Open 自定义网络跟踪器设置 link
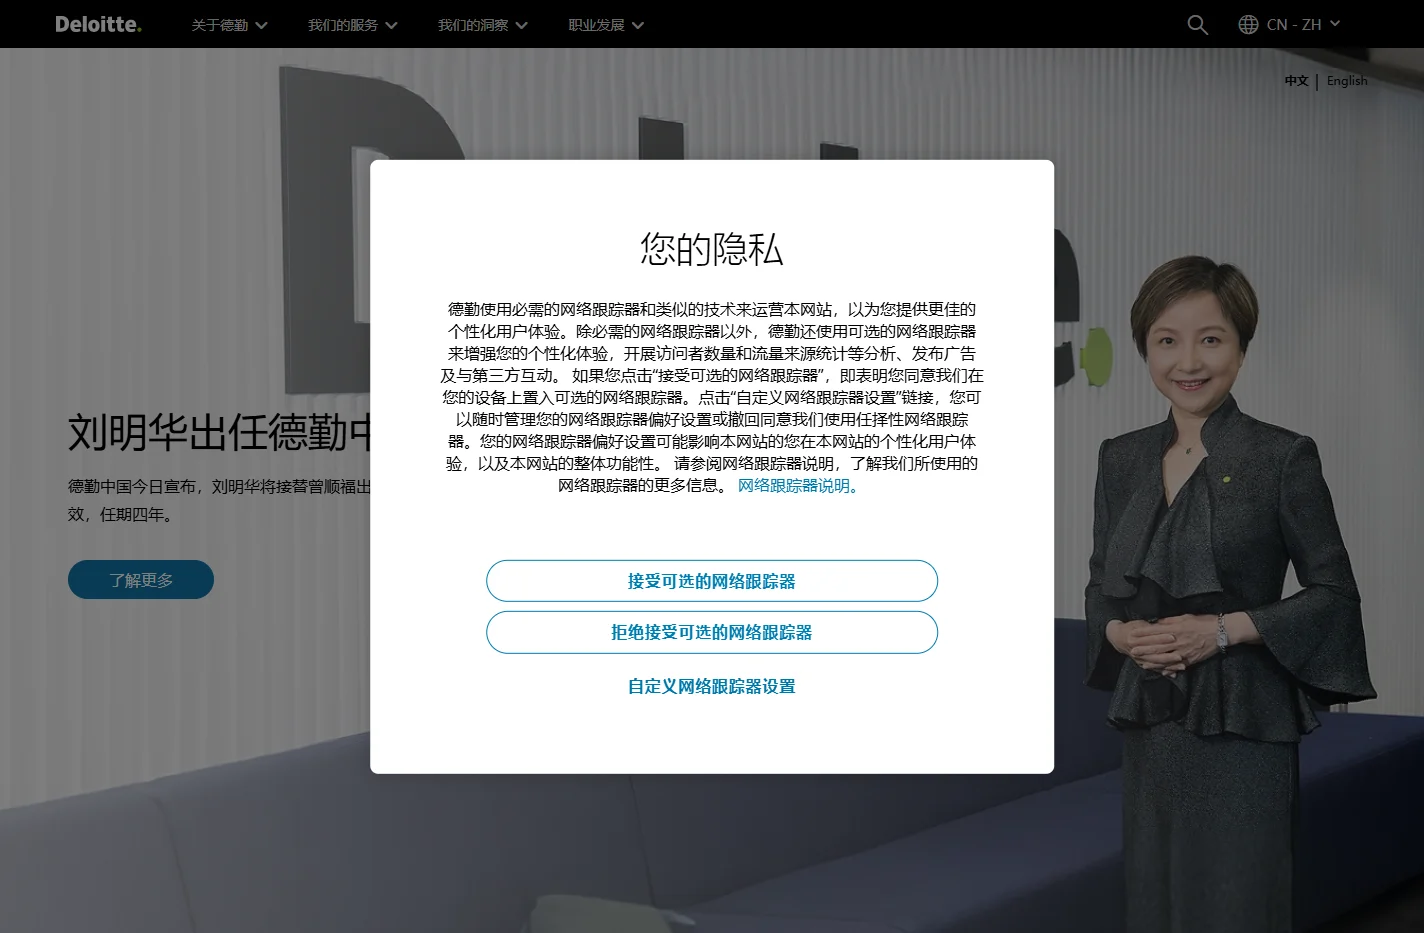The image size is (1424, 933). [712, 686]
